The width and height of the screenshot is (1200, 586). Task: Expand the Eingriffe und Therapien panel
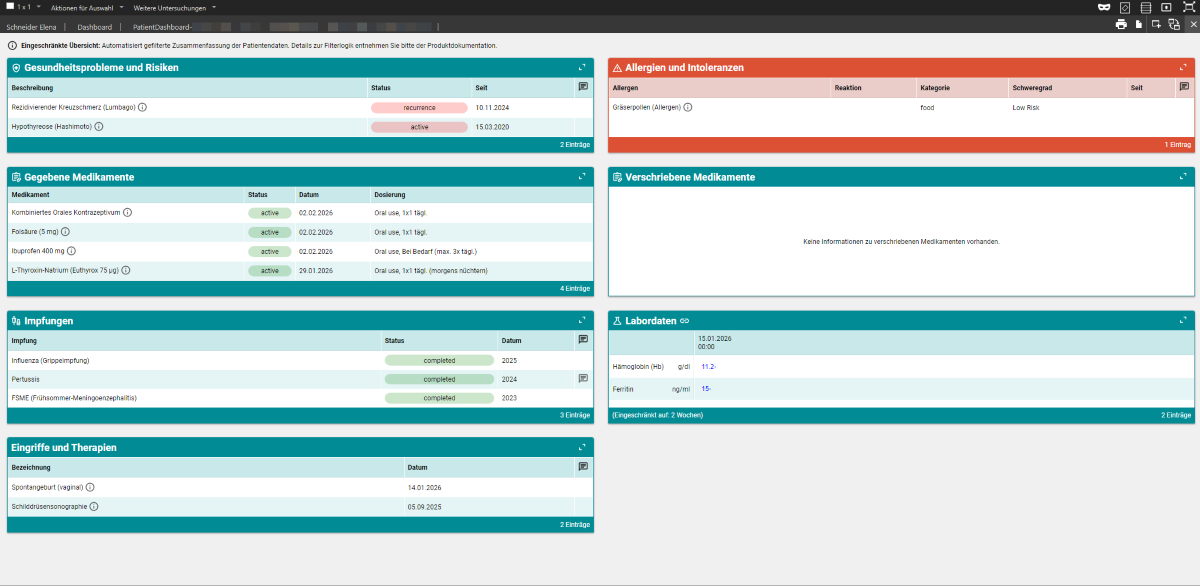pyautogui.click(x=582, y=447)
